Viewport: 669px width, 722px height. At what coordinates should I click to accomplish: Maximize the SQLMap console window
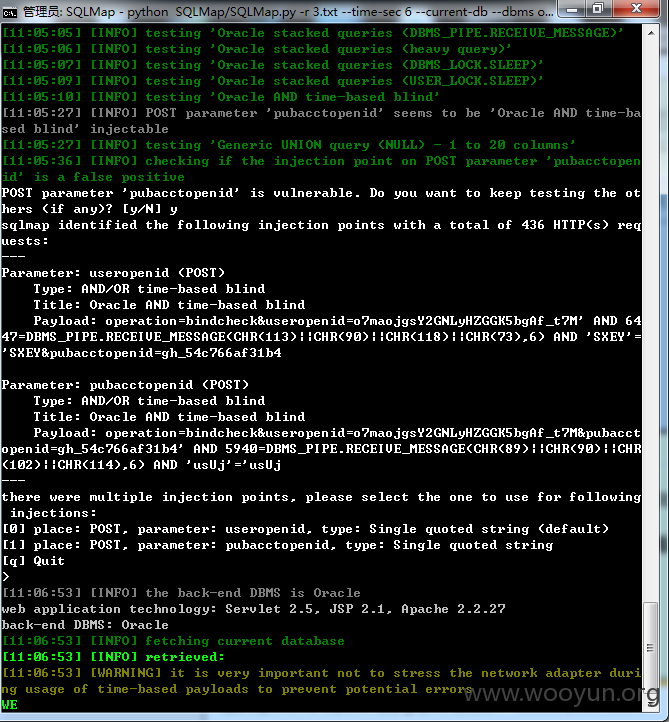click(598, 9)
